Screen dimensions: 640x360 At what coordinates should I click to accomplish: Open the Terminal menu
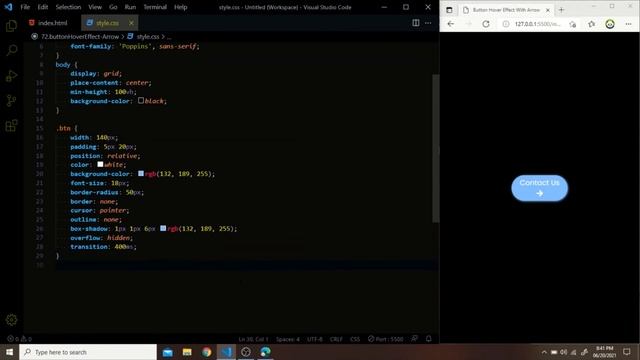155,7
